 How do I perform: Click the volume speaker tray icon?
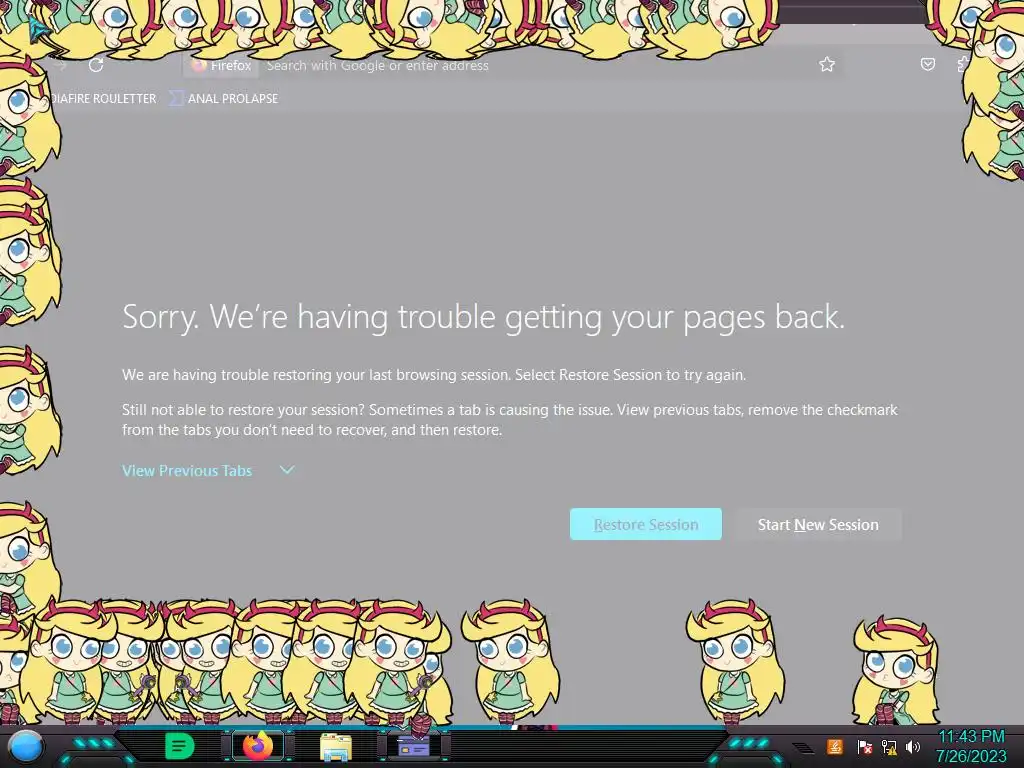click(912, 746)
